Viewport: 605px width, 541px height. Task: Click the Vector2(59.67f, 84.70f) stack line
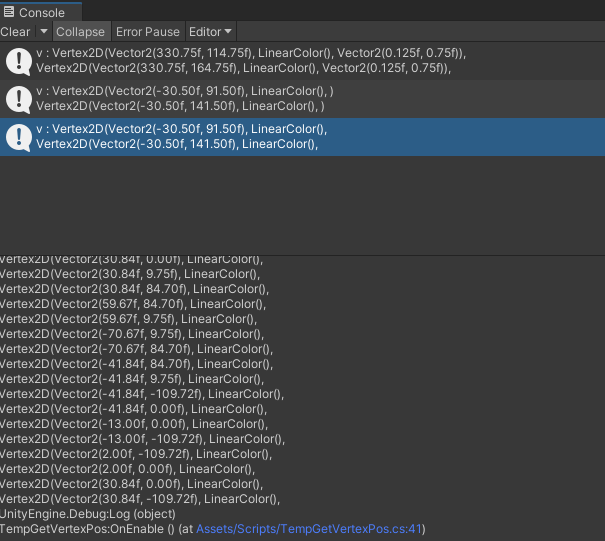pos(130,303)
